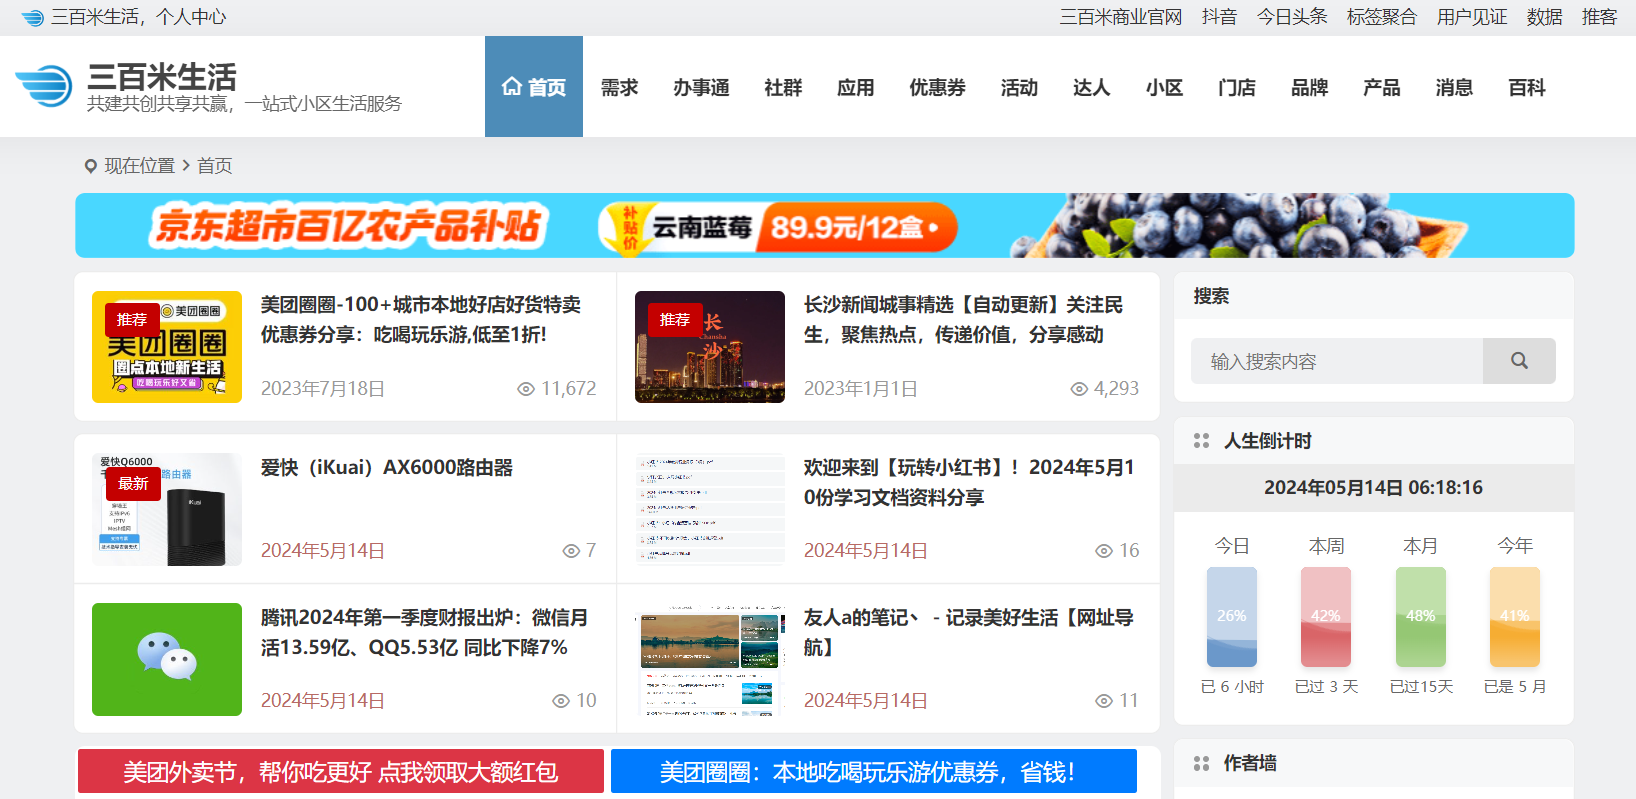Open article 友人a的笔记 记录美好生活
The height and width of the screenshot is (799, 1636).
(969, 633)
